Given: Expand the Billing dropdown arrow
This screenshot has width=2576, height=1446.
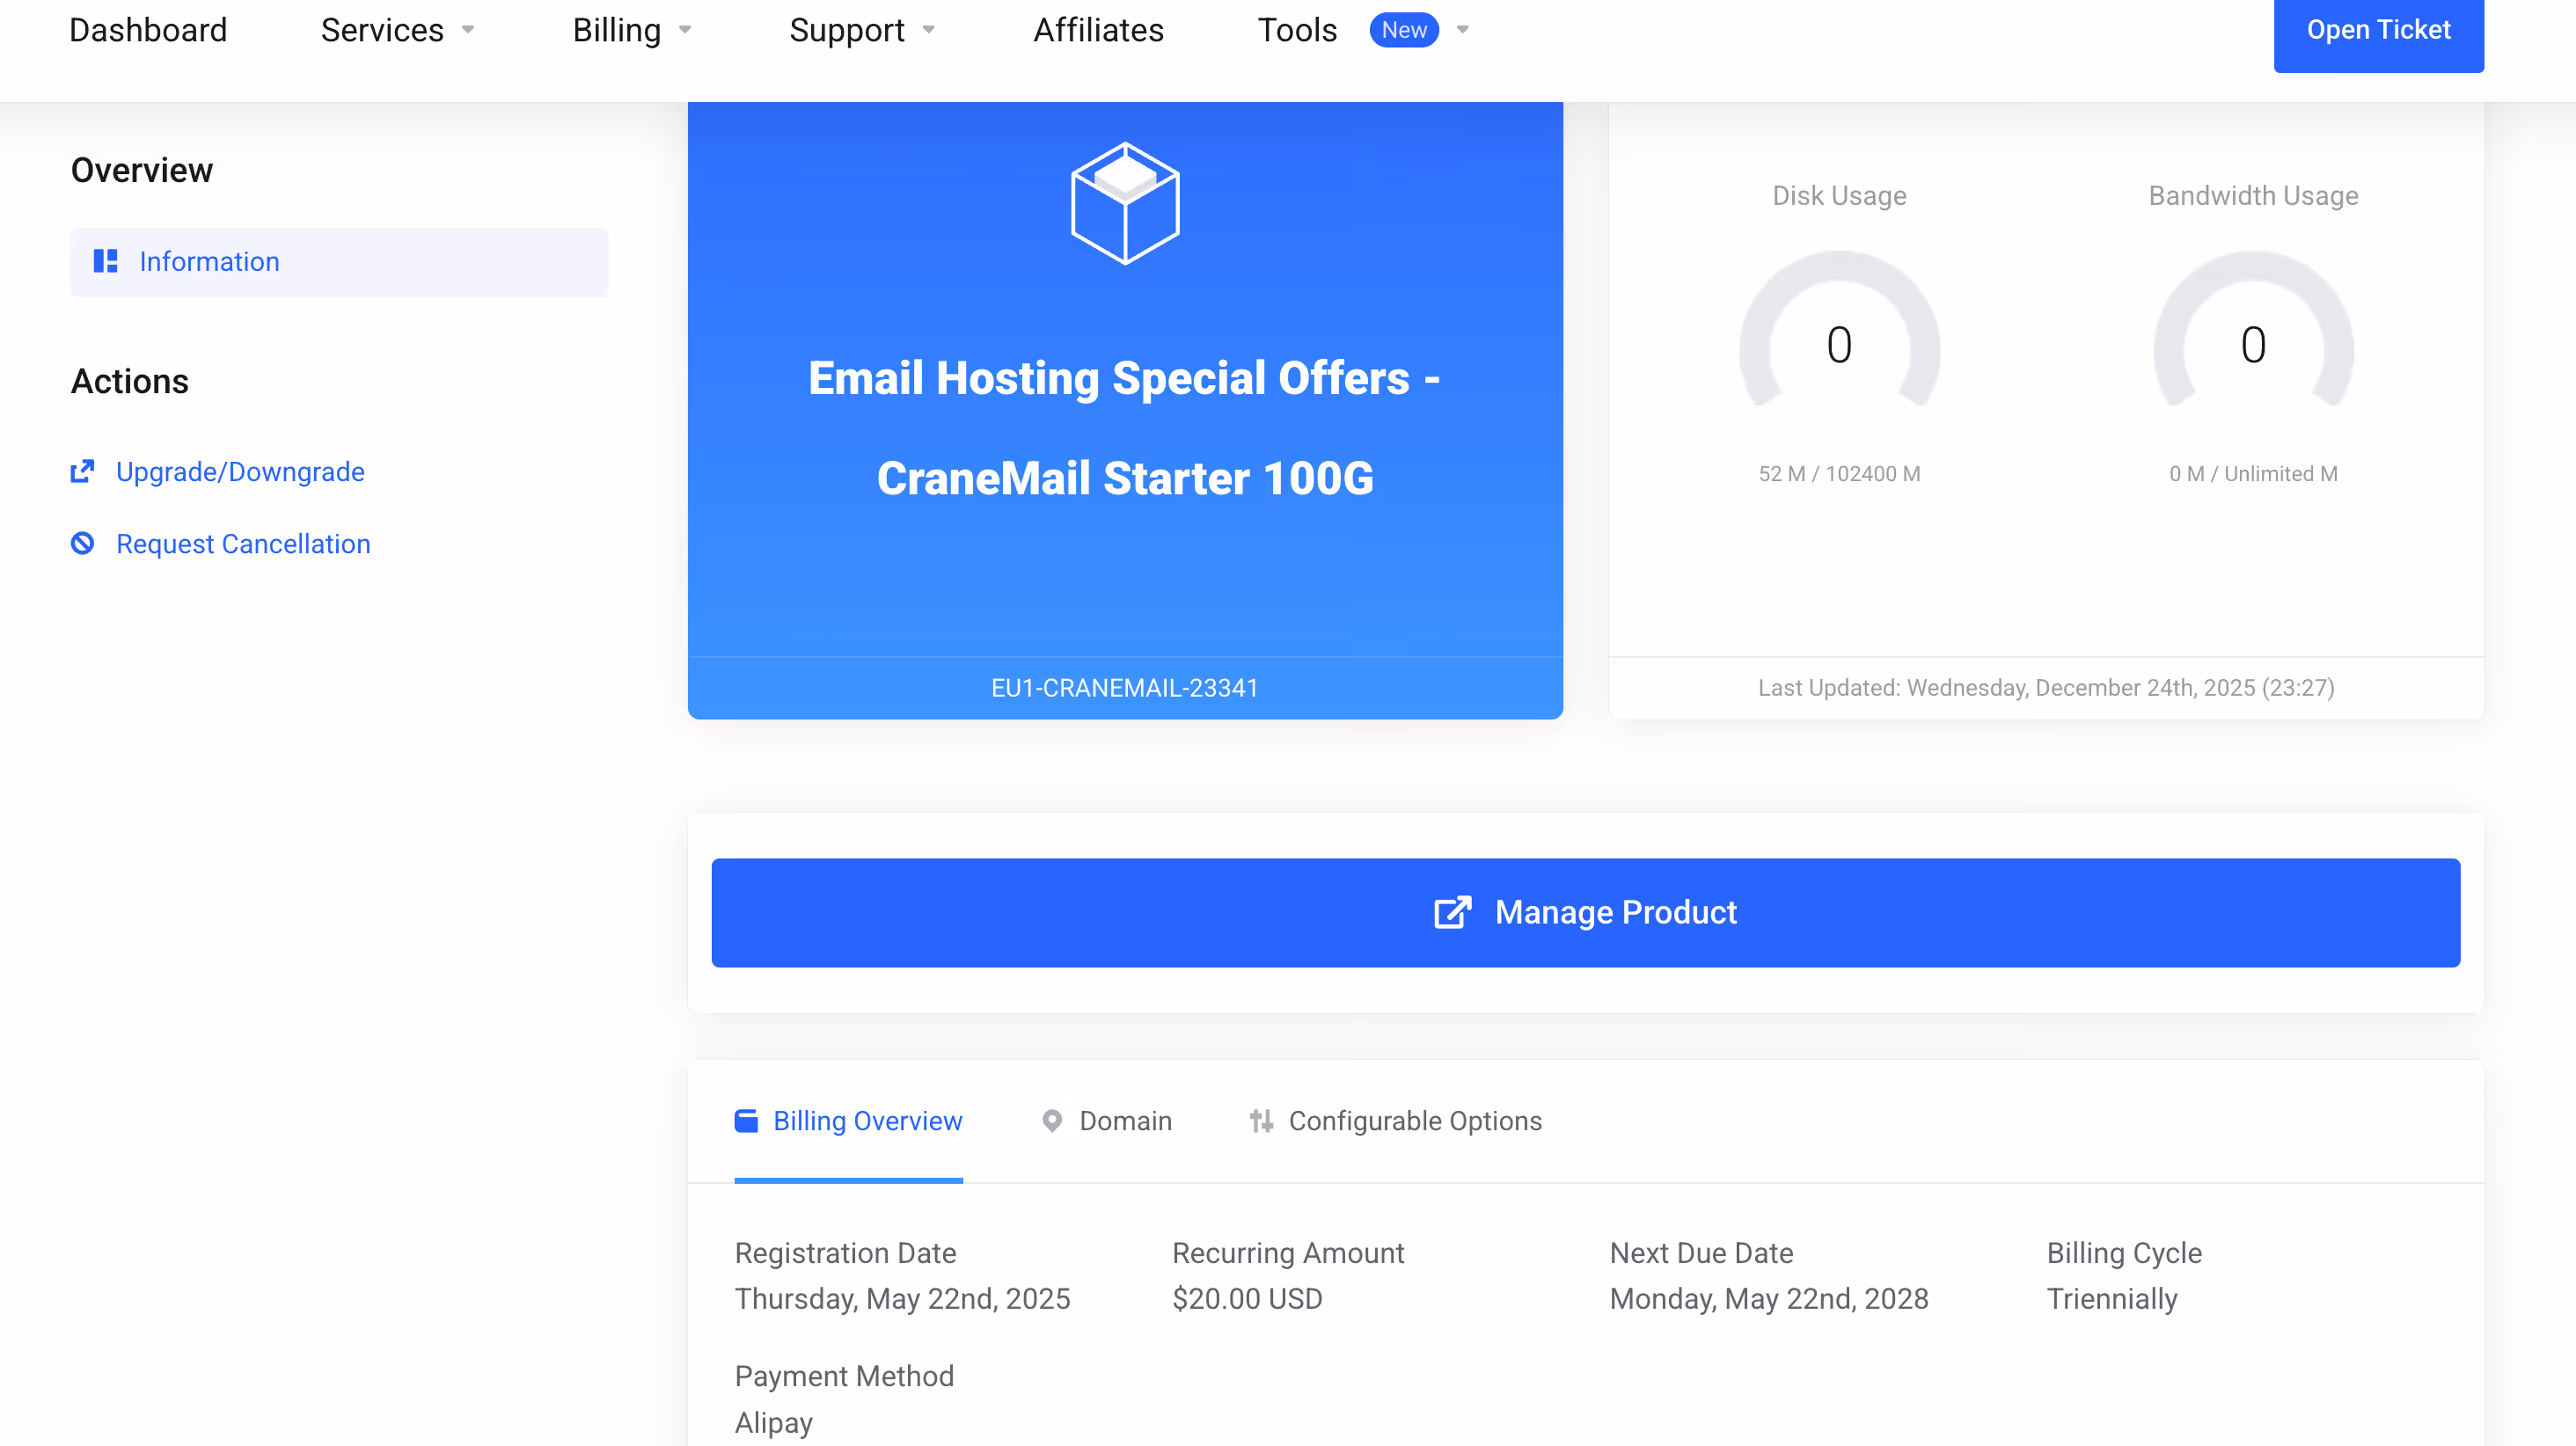Looking at the screenshot, I should pos(685,30).
